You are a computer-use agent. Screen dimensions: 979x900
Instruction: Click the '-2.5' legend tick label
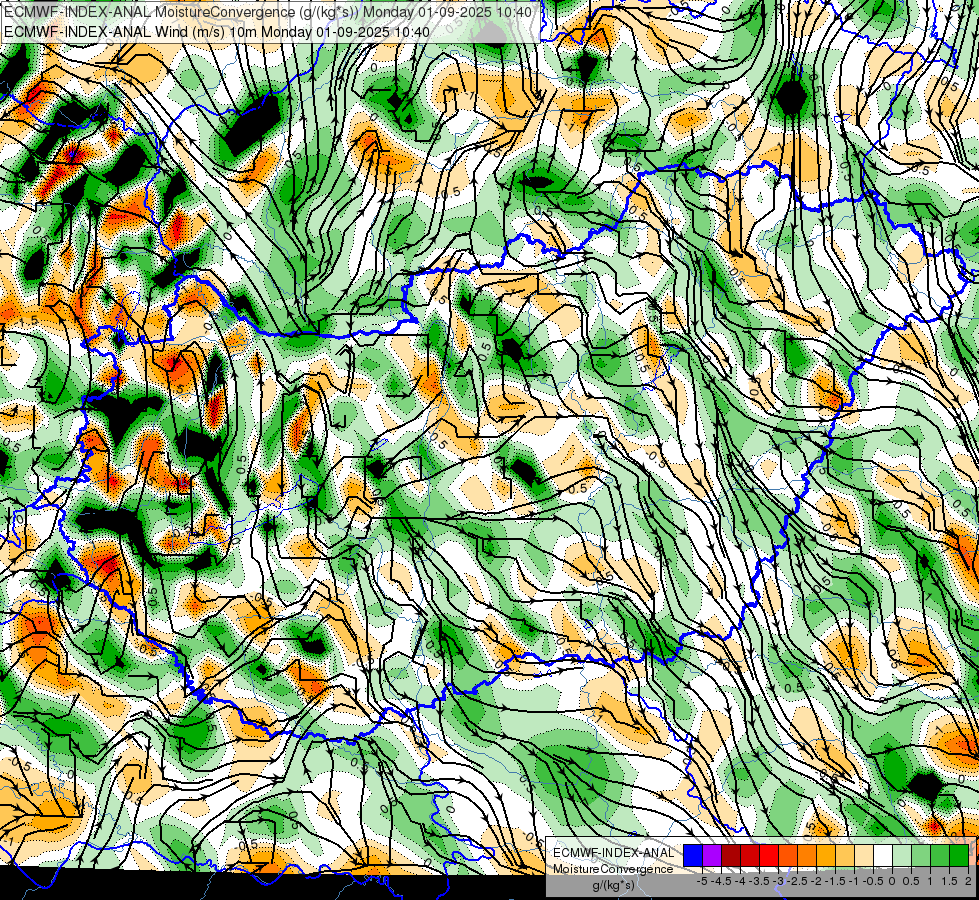[797, 881]
